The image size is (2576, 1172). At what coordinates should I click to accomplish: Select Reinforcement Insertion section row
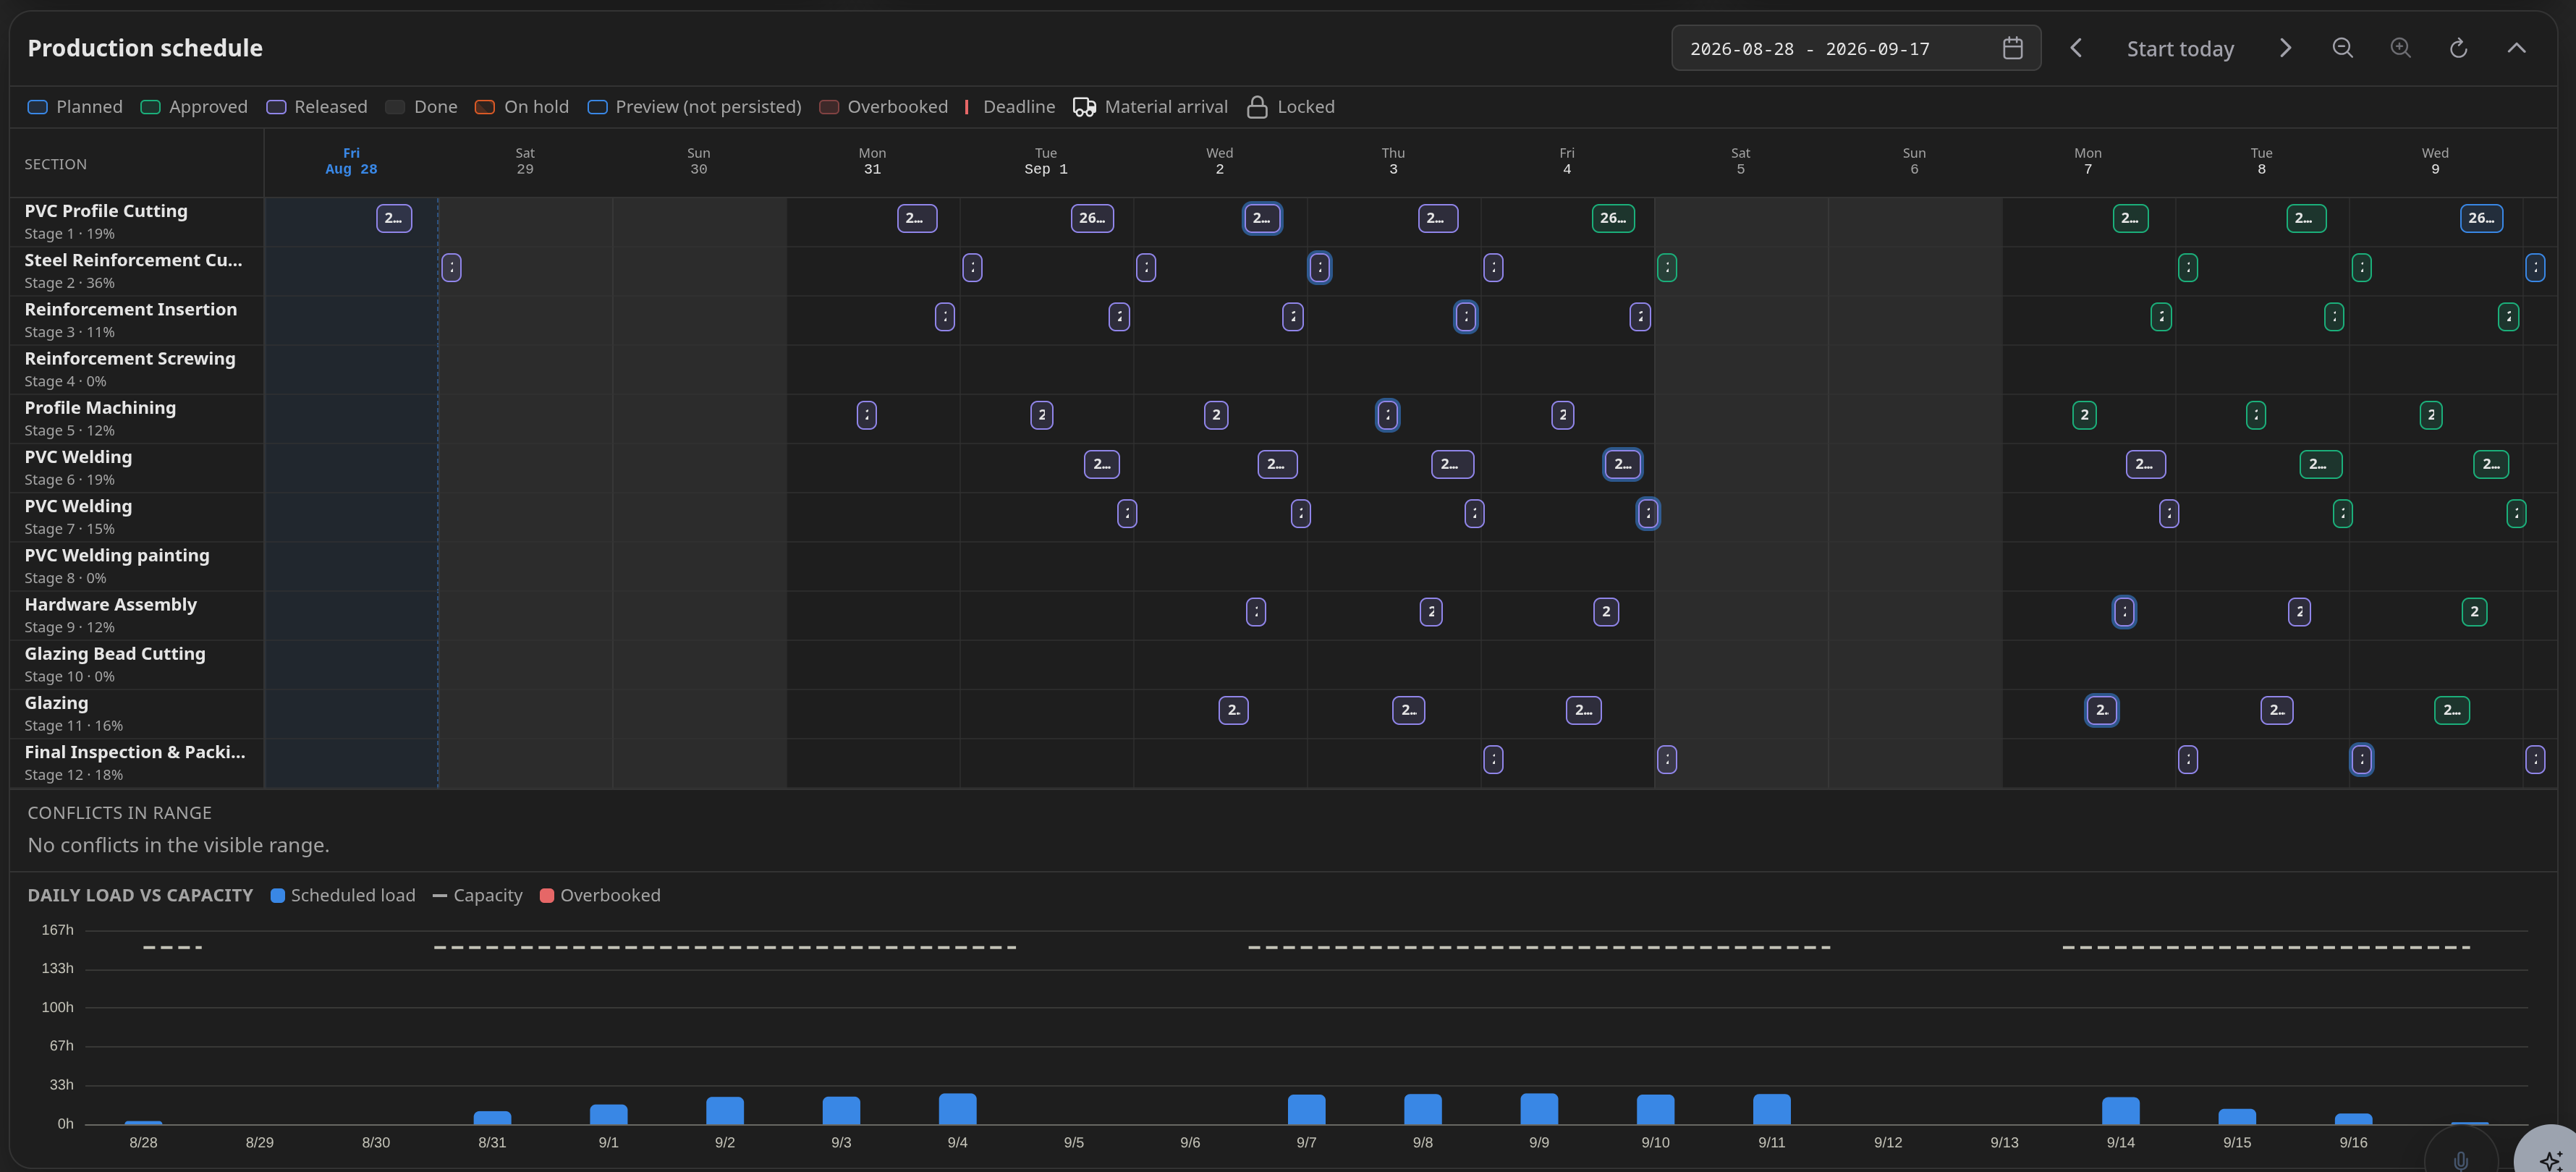137,320
